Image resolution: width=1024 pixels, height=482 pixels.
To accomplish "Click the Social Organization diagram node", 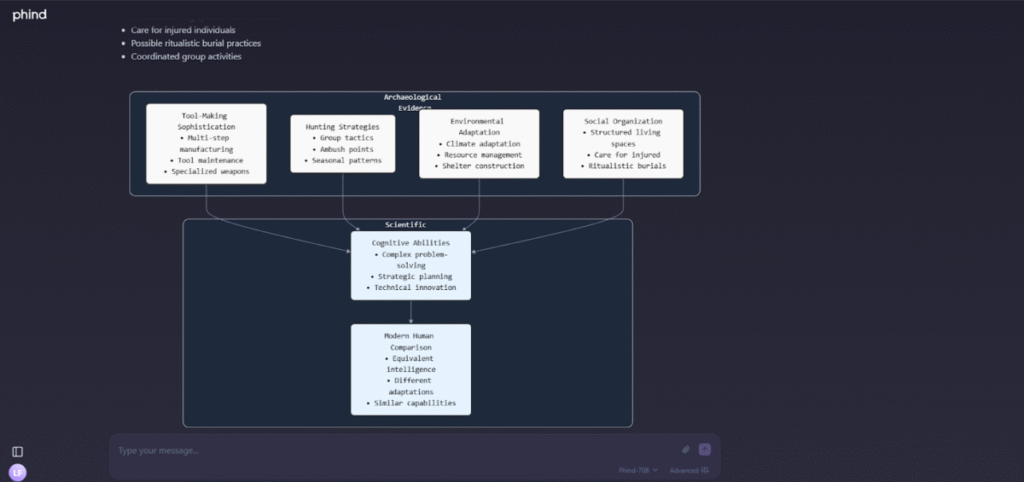I will tap(623, 144).
